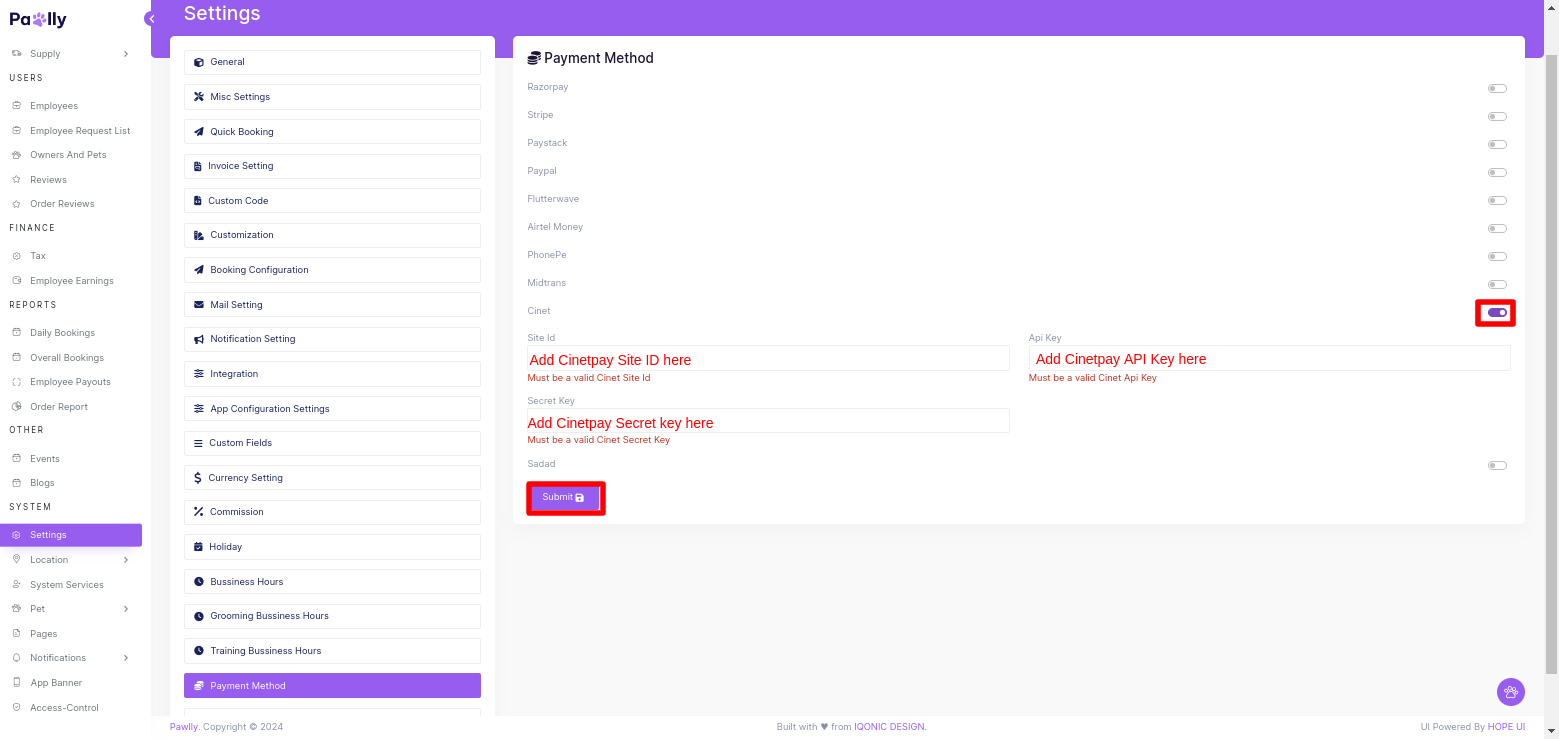Open Training Bussiness Hours tab

click(332, 651)
